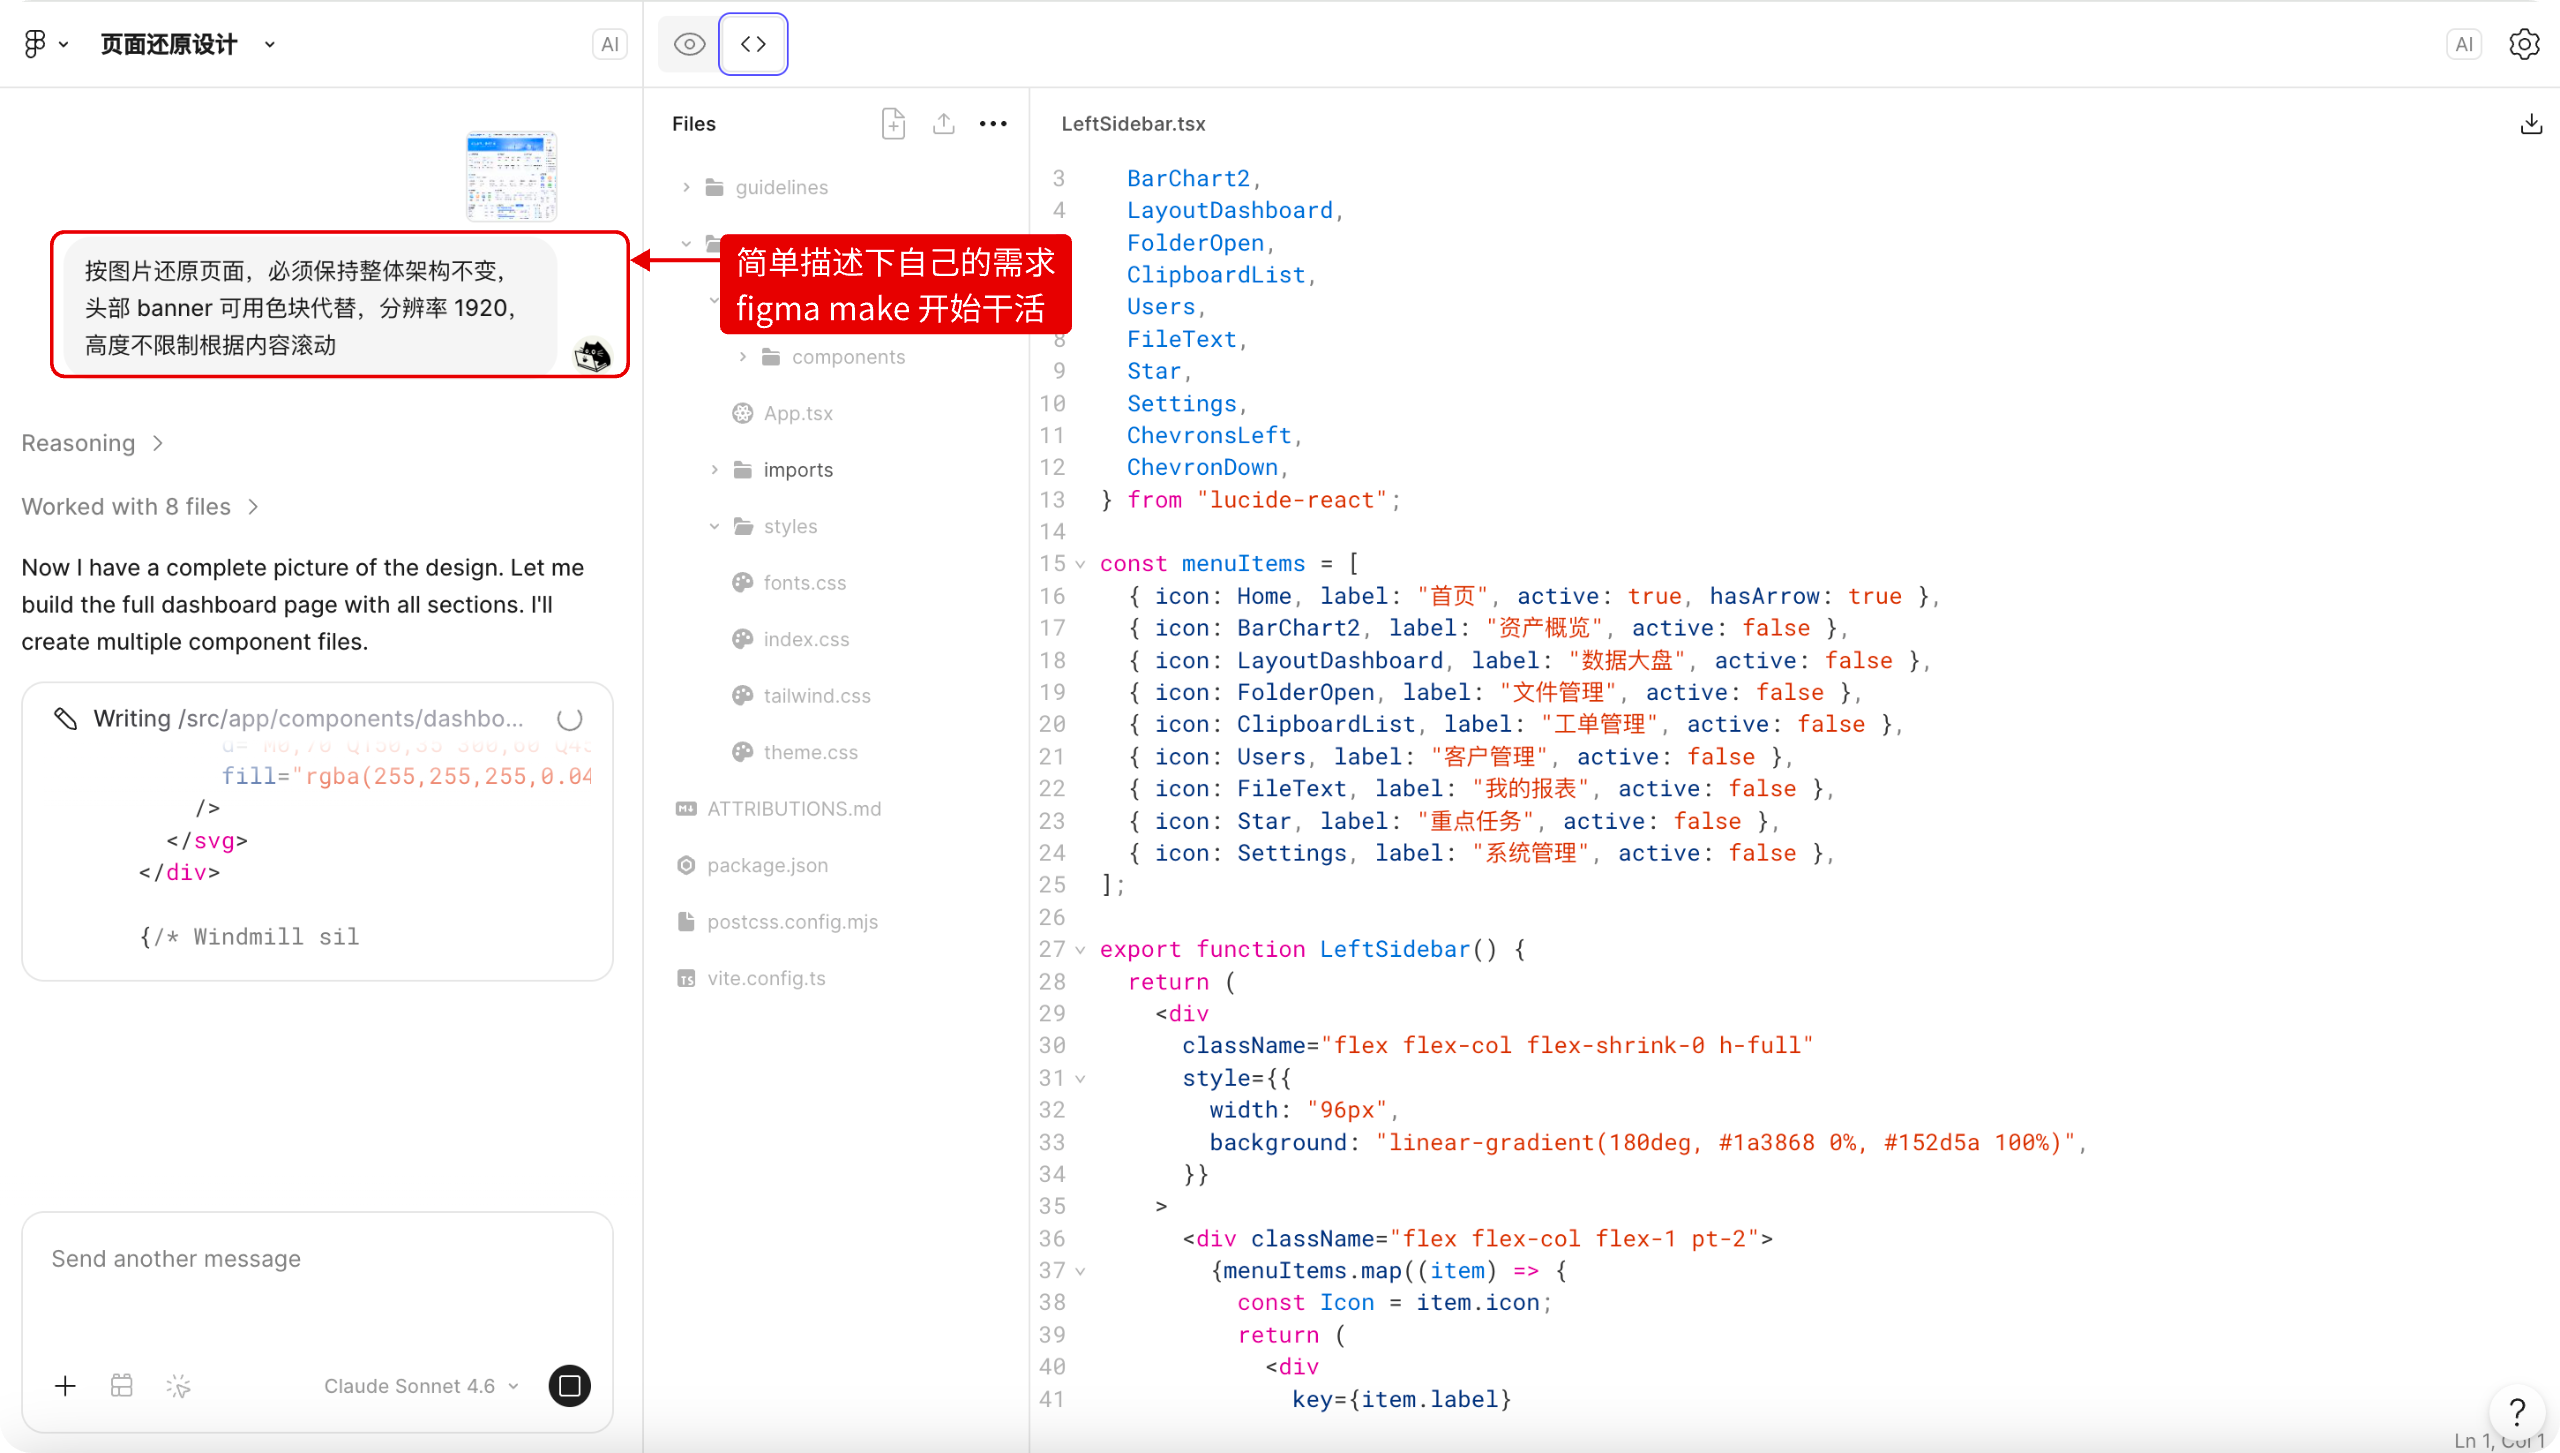Expand the Reasoning section
This screenshot has height=1453, width=2560.
tap(92, 443)
